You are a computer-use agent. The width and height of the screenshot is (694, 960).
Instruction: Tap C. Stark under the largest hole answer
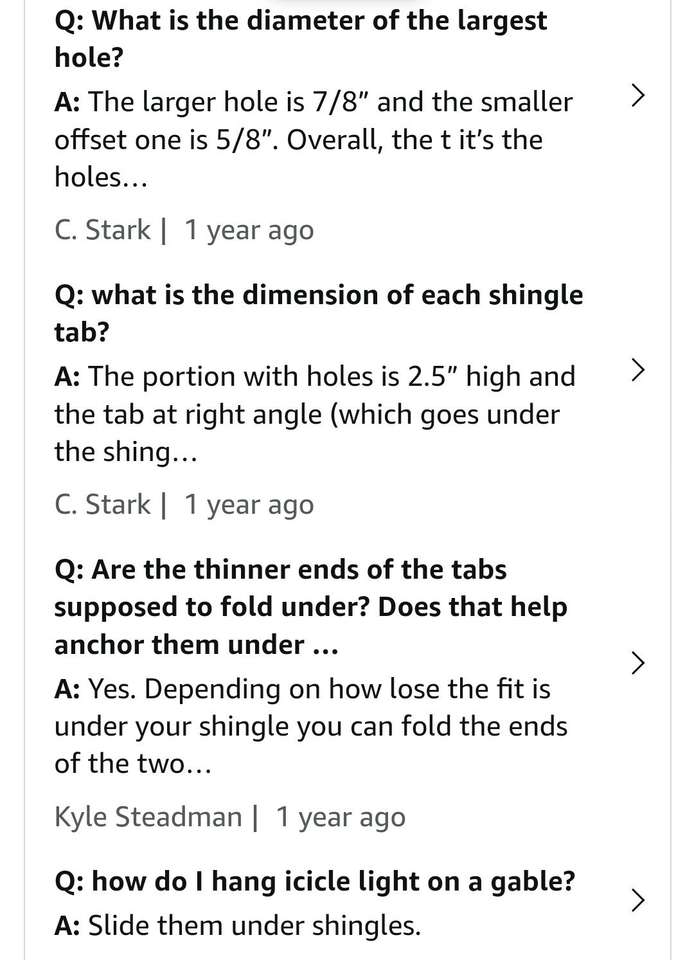(x=102, y=230)
